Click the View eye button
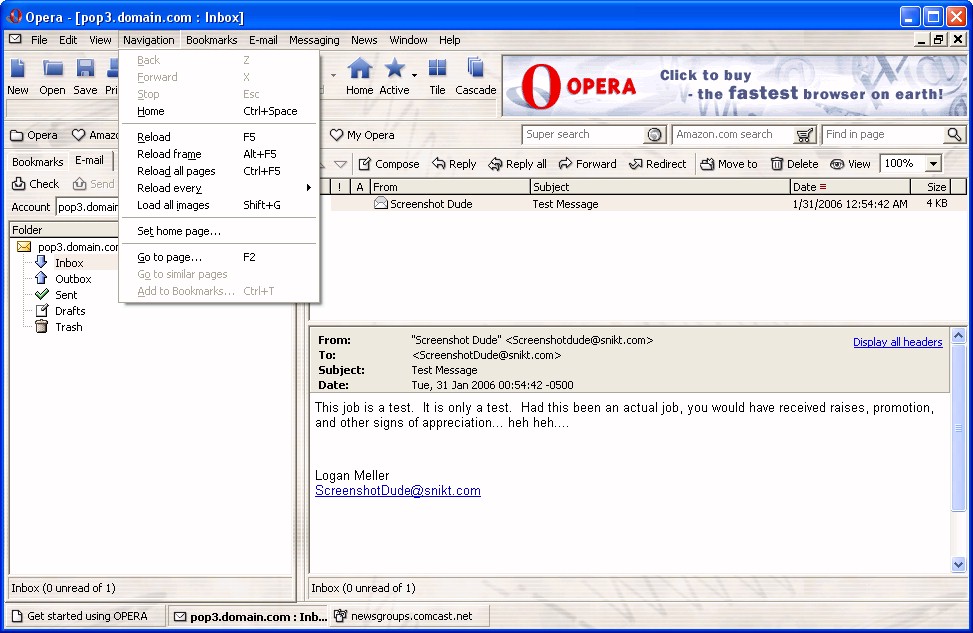973x633 pixels. tap(850, 164)
